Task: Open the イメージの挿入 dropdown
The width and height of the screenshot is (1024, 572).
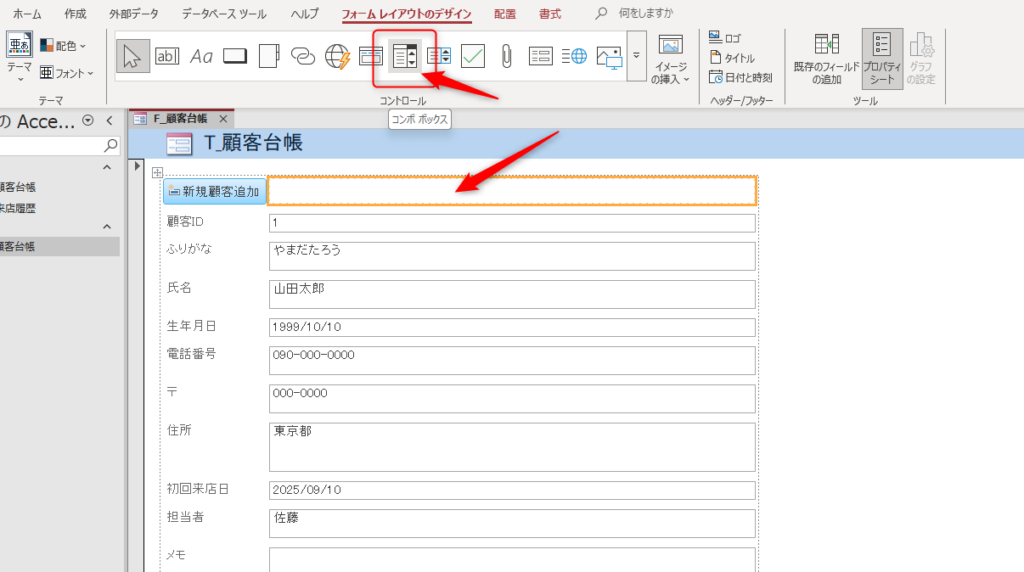Action: [x=670, y=60]
